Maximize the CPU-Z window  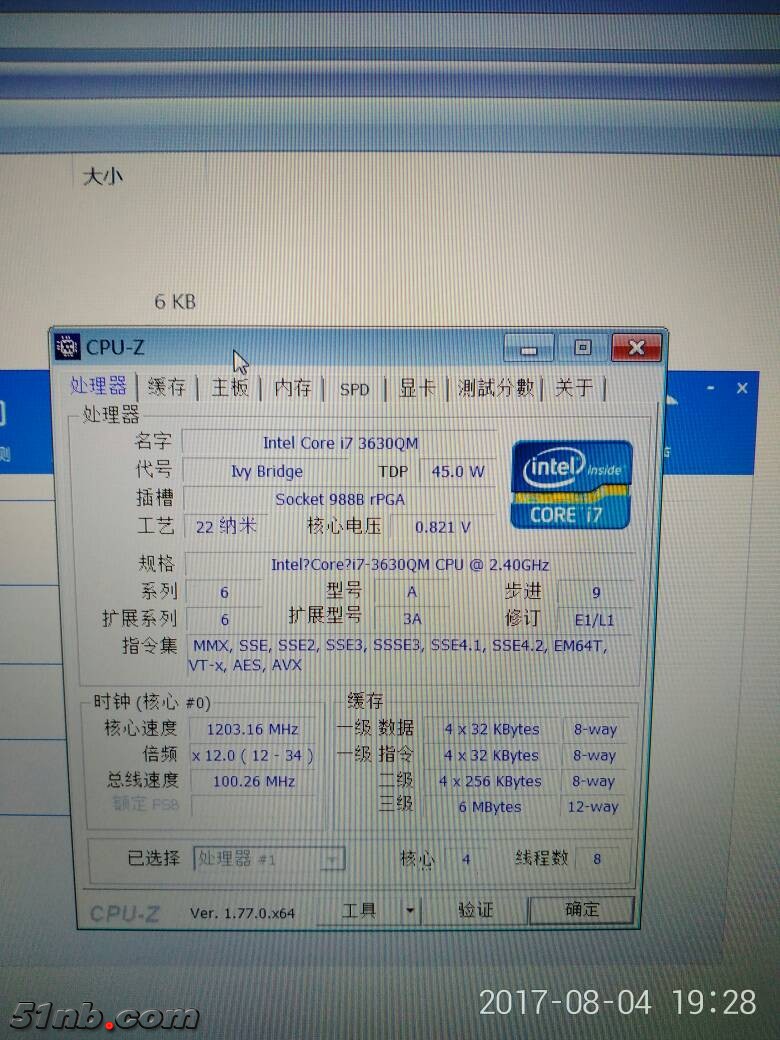pyautogui.click(x=582, y=348)
